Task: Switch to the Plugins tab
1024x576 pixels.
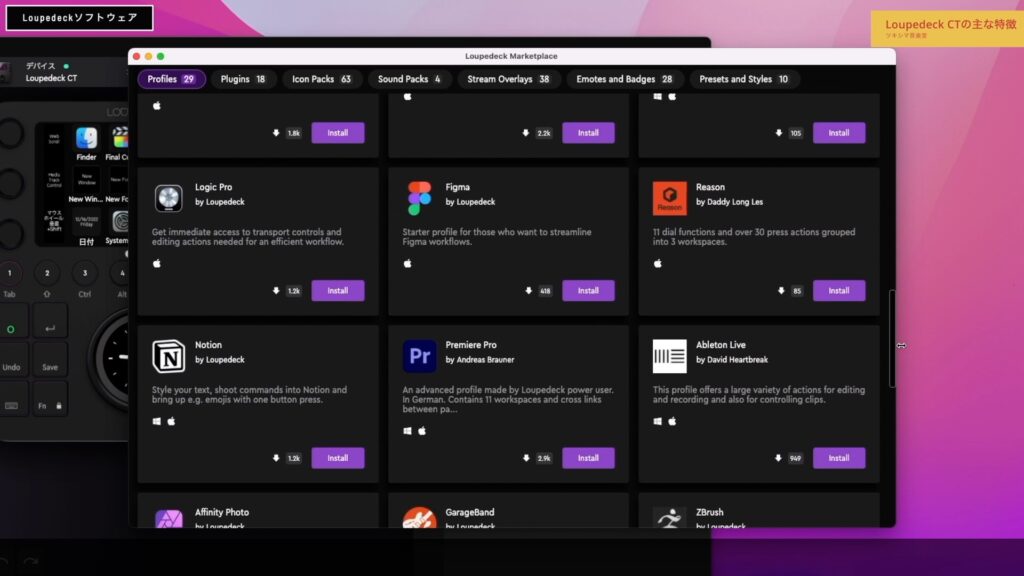Action: point(243,79)
